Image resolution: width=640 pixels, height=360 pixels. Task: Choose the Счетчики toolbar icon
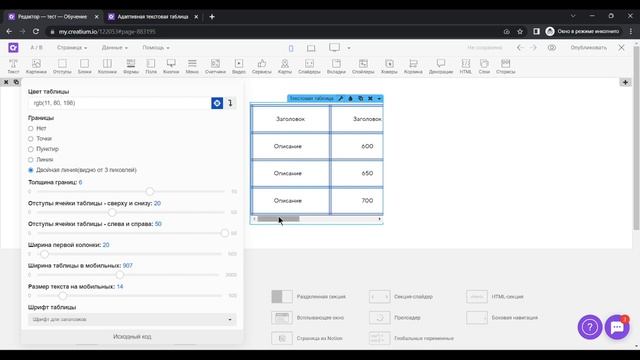(x=215, y=66)
